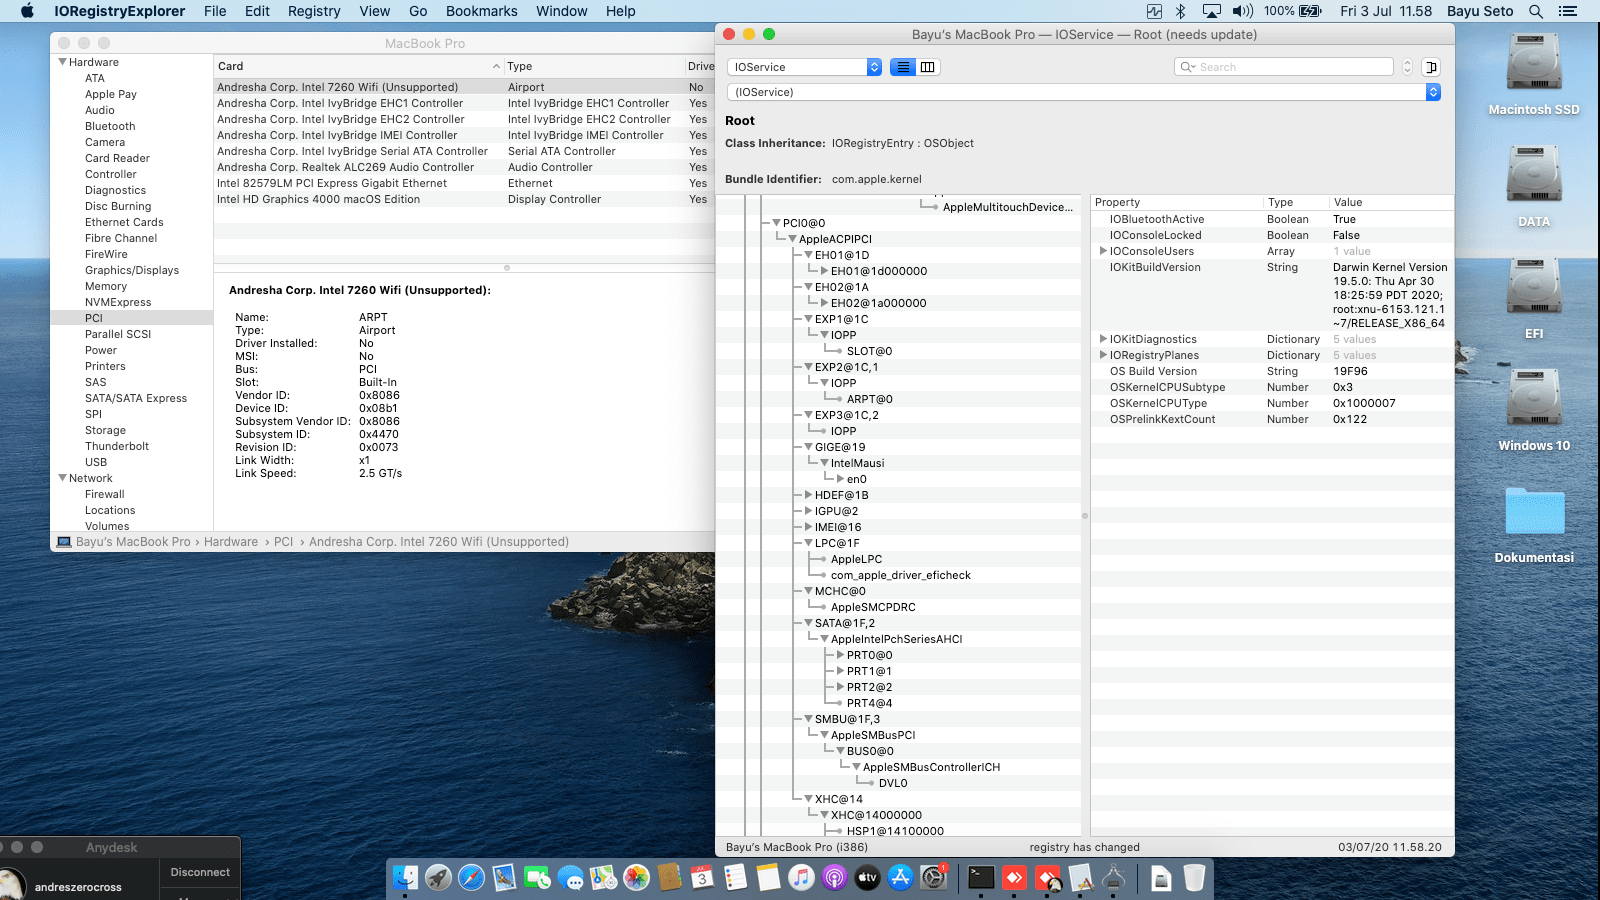
Task: Click Disconnect in the AnyDesk window
Action: click(x=199, y=871)
